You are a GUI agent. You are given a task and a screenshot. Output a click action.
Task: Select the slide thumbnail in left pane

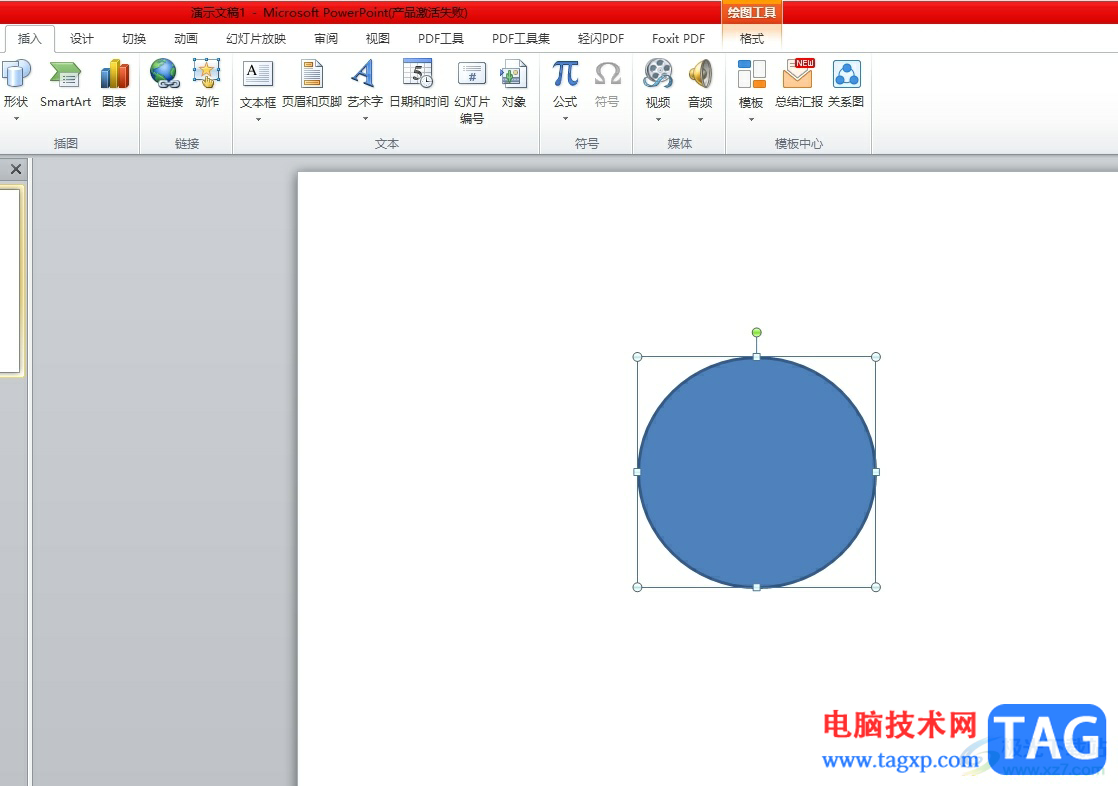click(10, 280)
